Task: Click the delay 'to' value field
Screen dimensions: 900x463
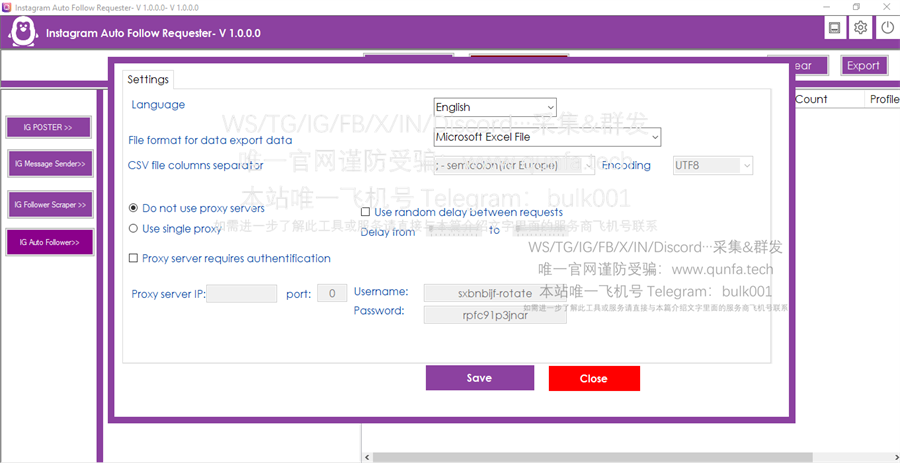Action: click(541, 231)
